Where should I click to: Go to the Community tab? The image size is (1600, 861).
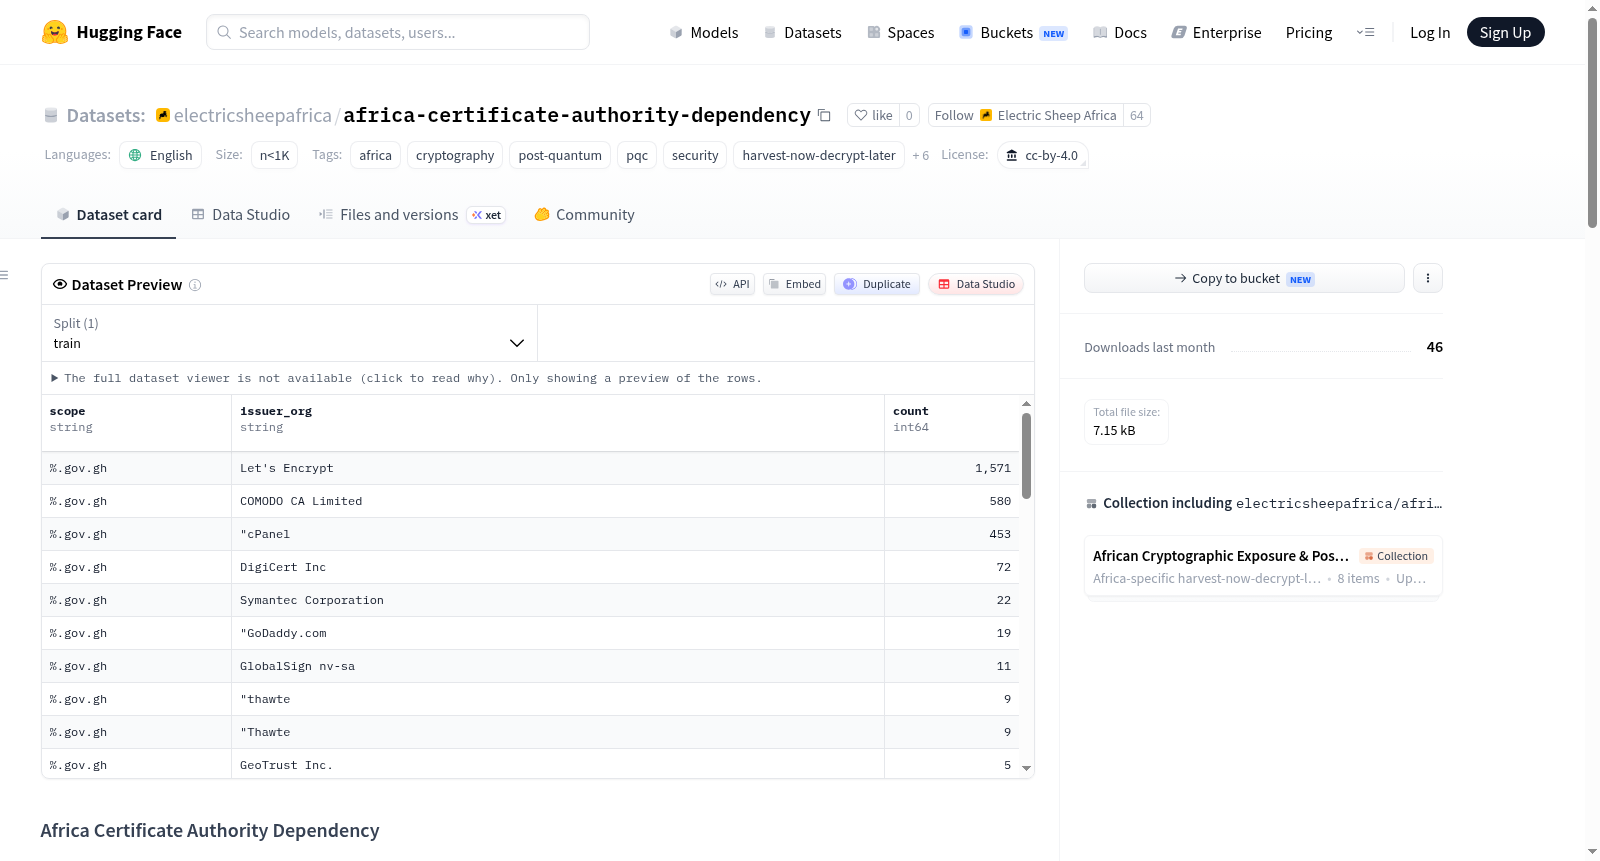point(585,214)
